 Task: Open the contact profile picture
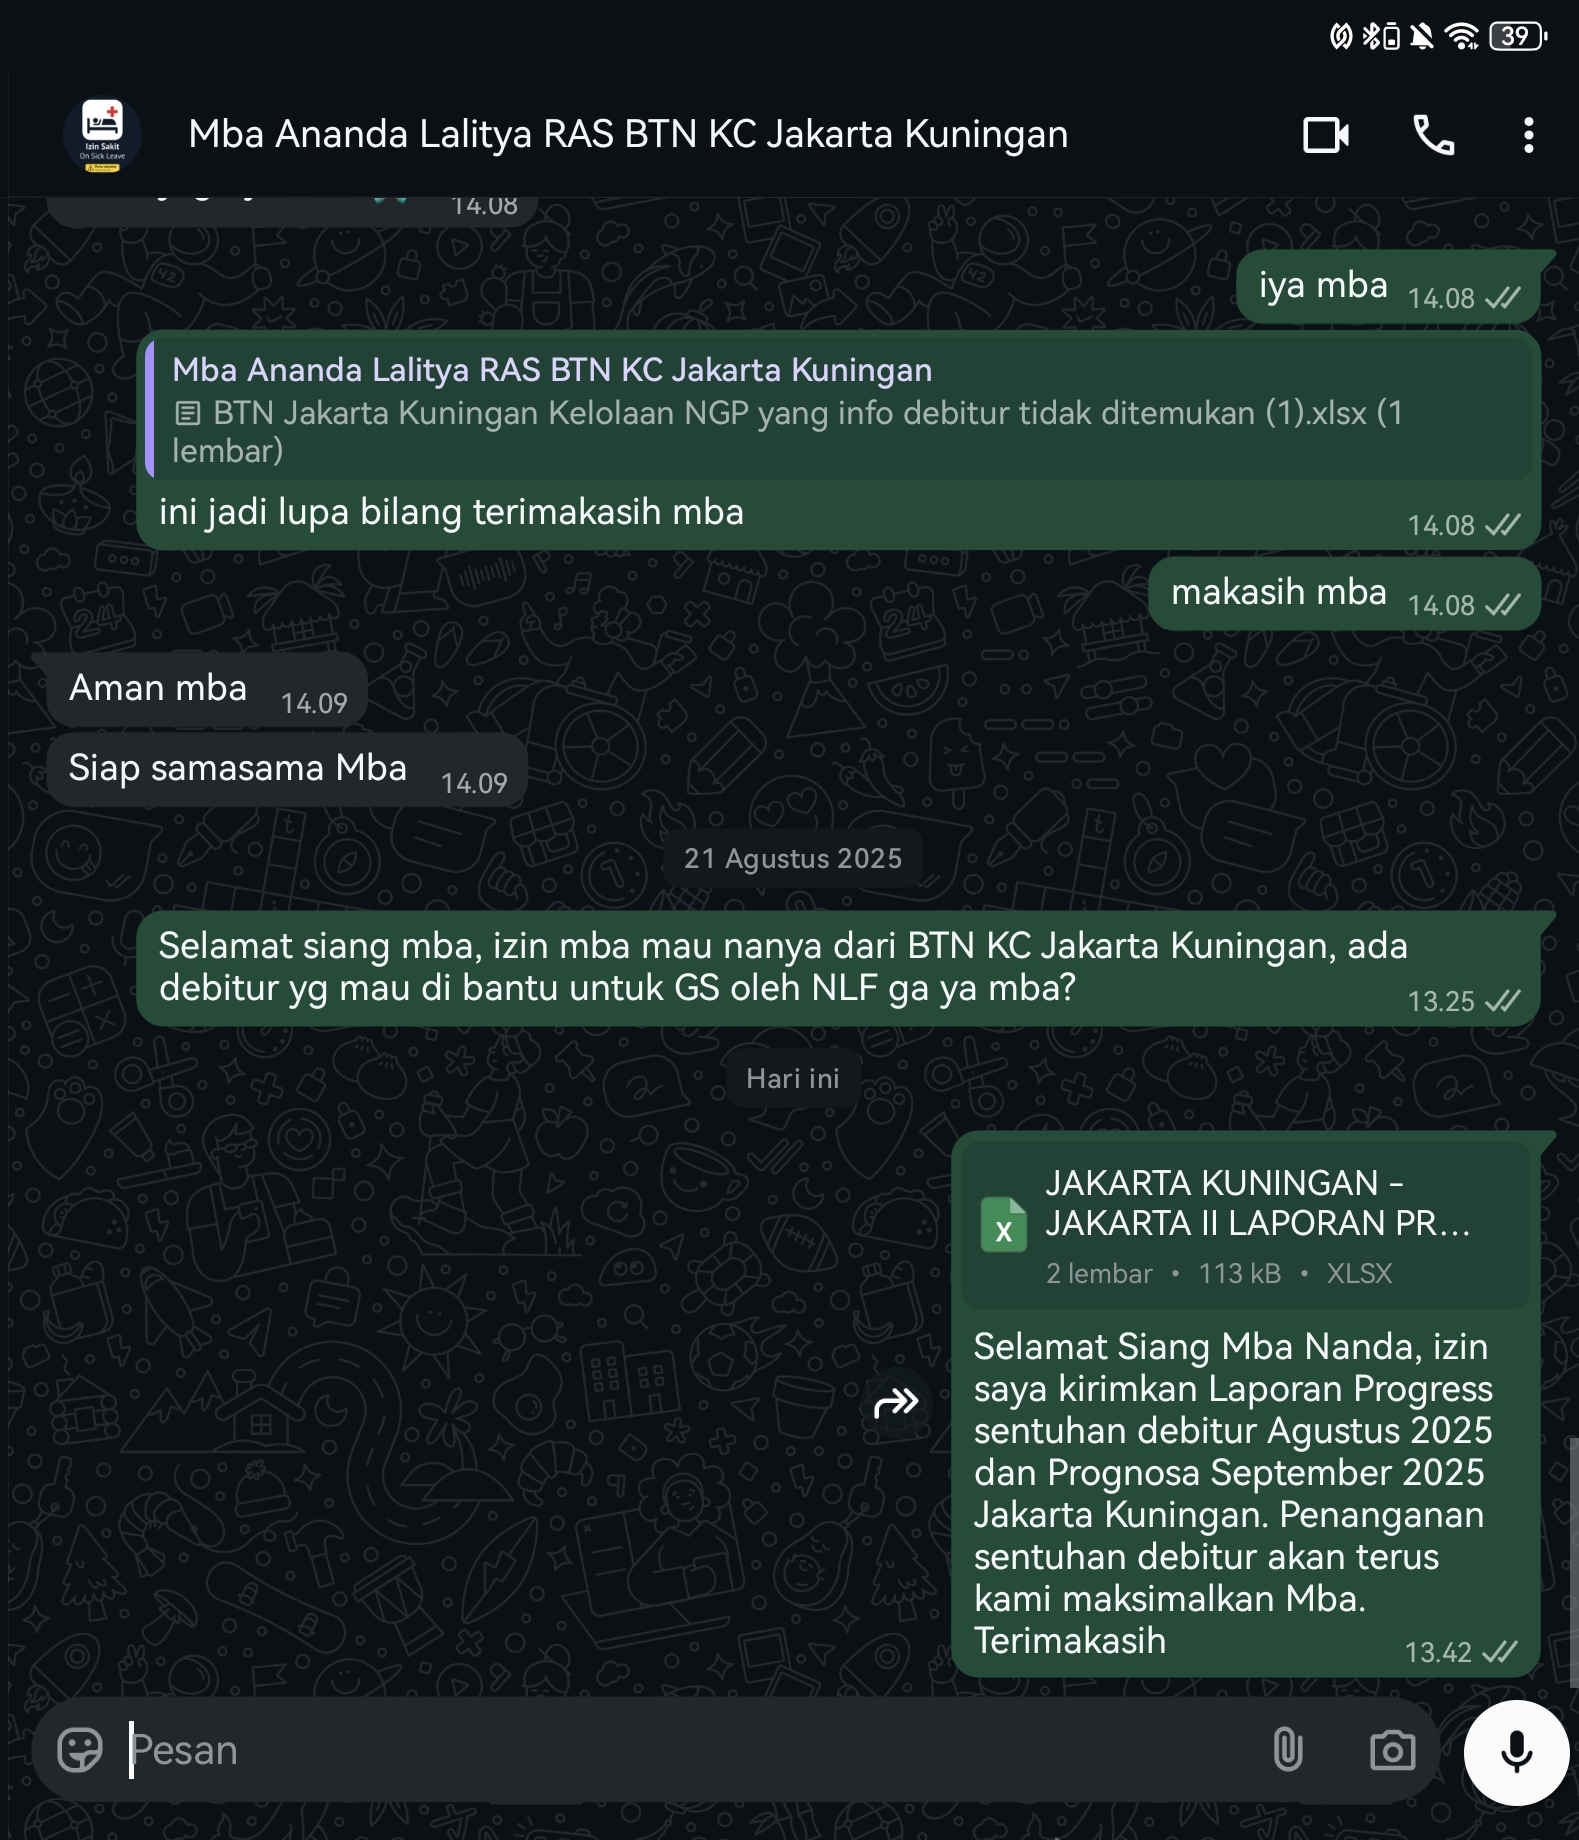pyautogui.click(x=102, y=135)
